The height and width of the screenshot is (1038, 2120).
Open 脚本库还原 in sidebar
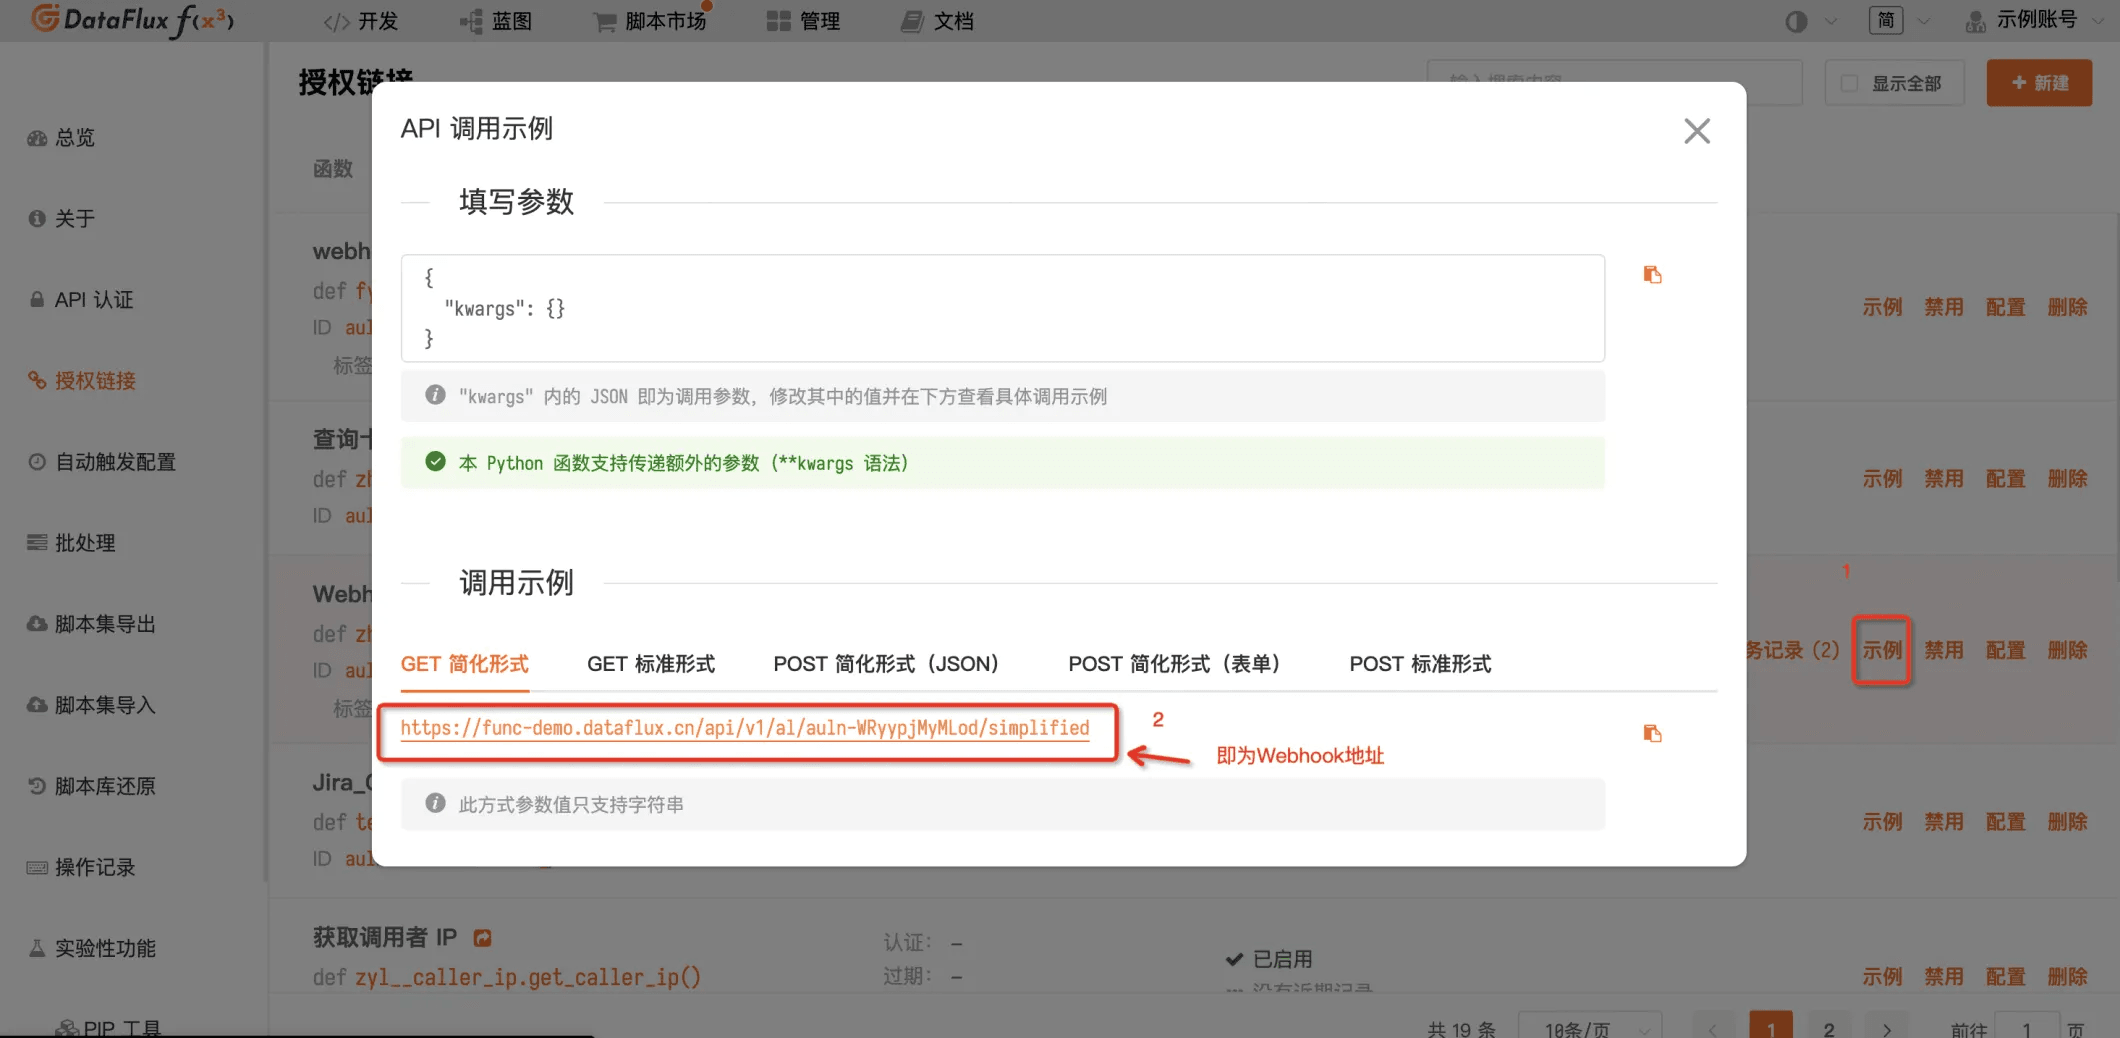tap(91, 786)
